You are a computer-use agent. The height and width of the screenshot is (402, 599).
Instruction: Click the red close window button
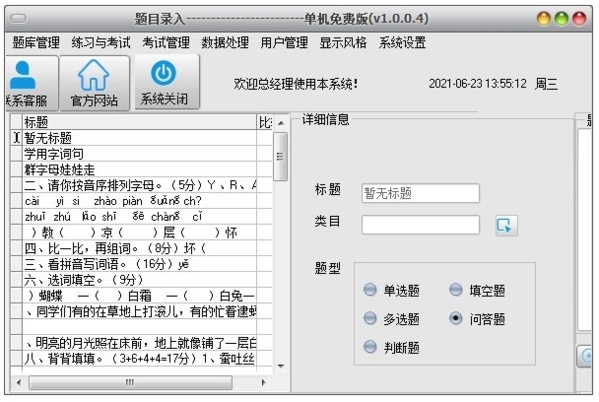pos(579,19)
